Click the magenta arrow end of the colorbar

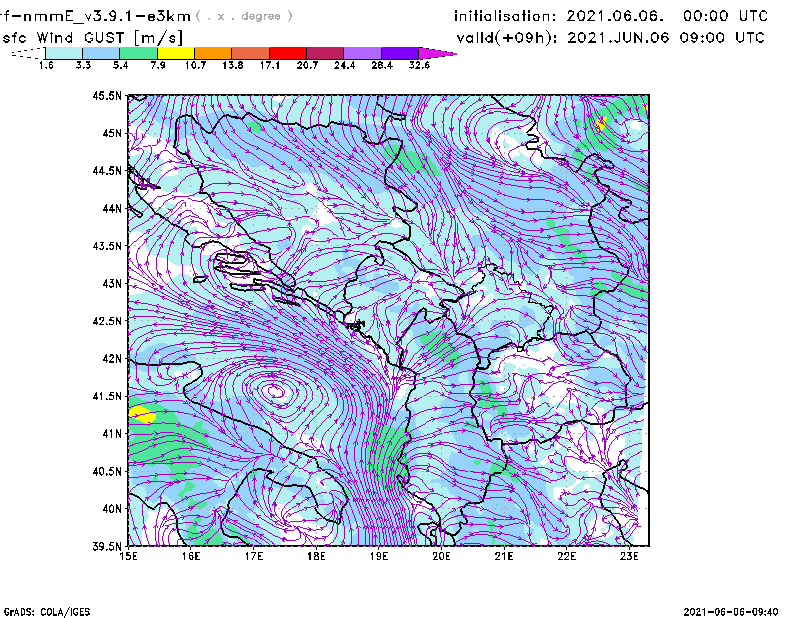coord(437,53)
